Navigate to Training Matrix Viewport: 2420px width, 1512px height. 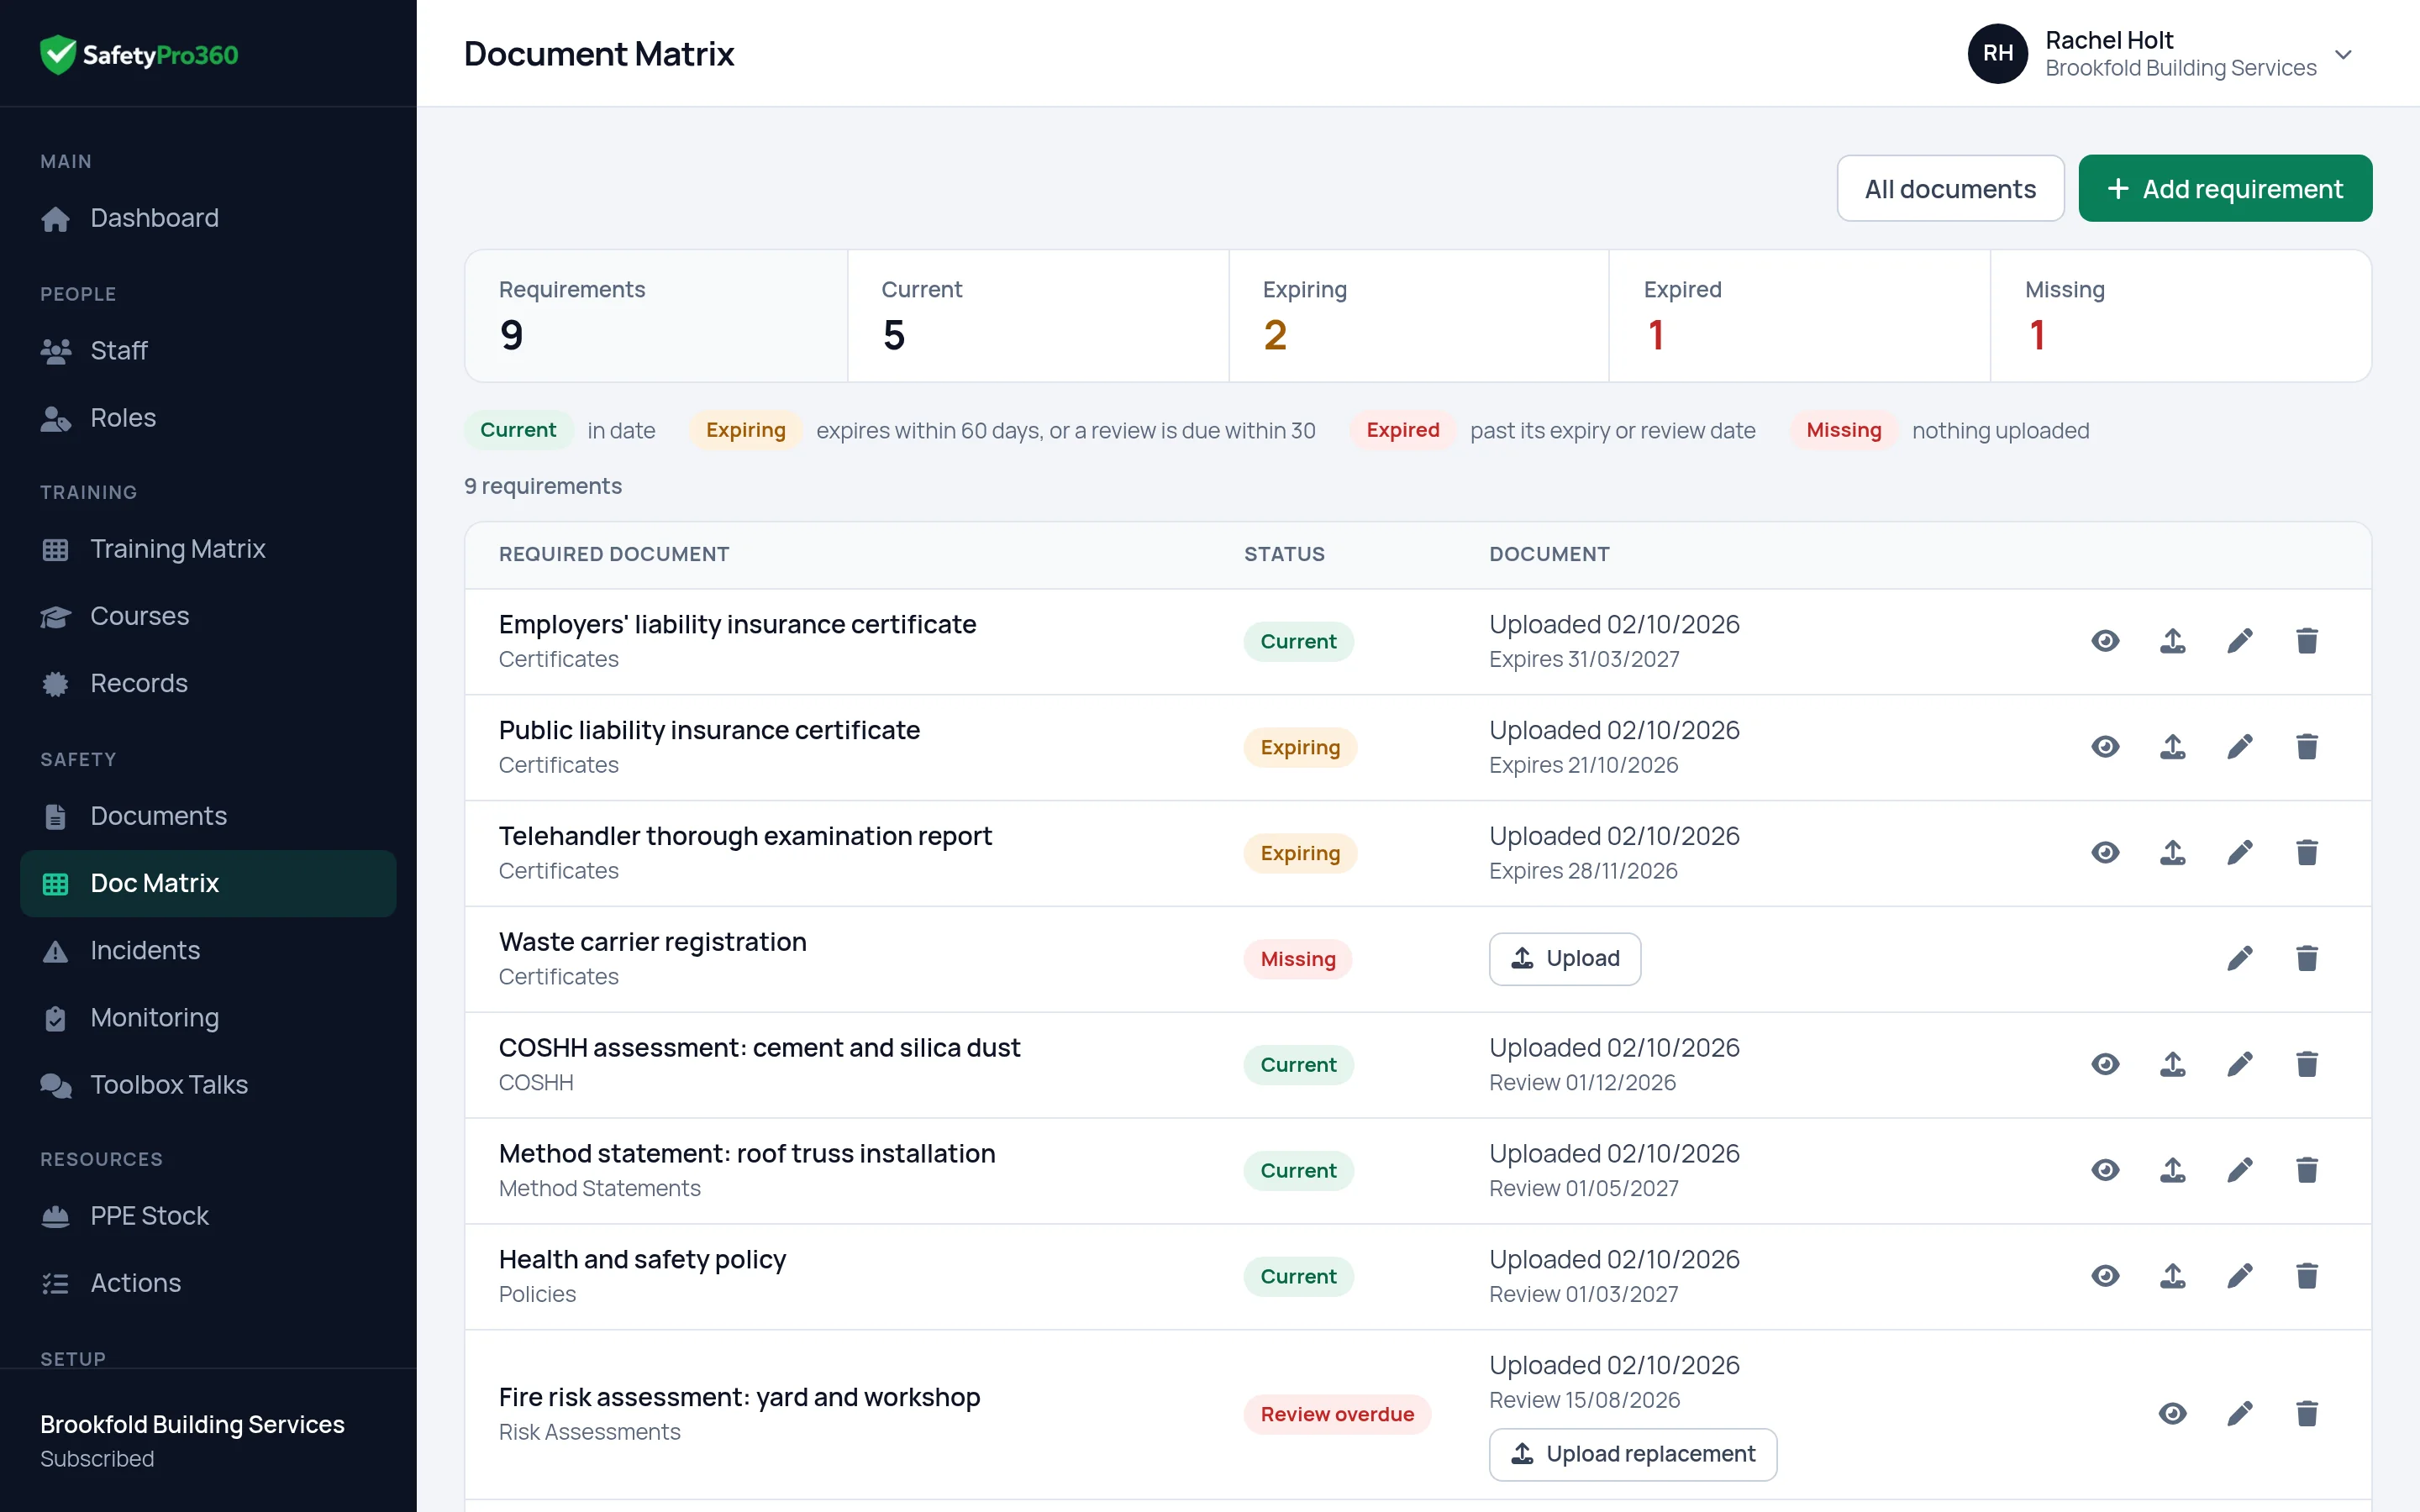tap(208, 549)
